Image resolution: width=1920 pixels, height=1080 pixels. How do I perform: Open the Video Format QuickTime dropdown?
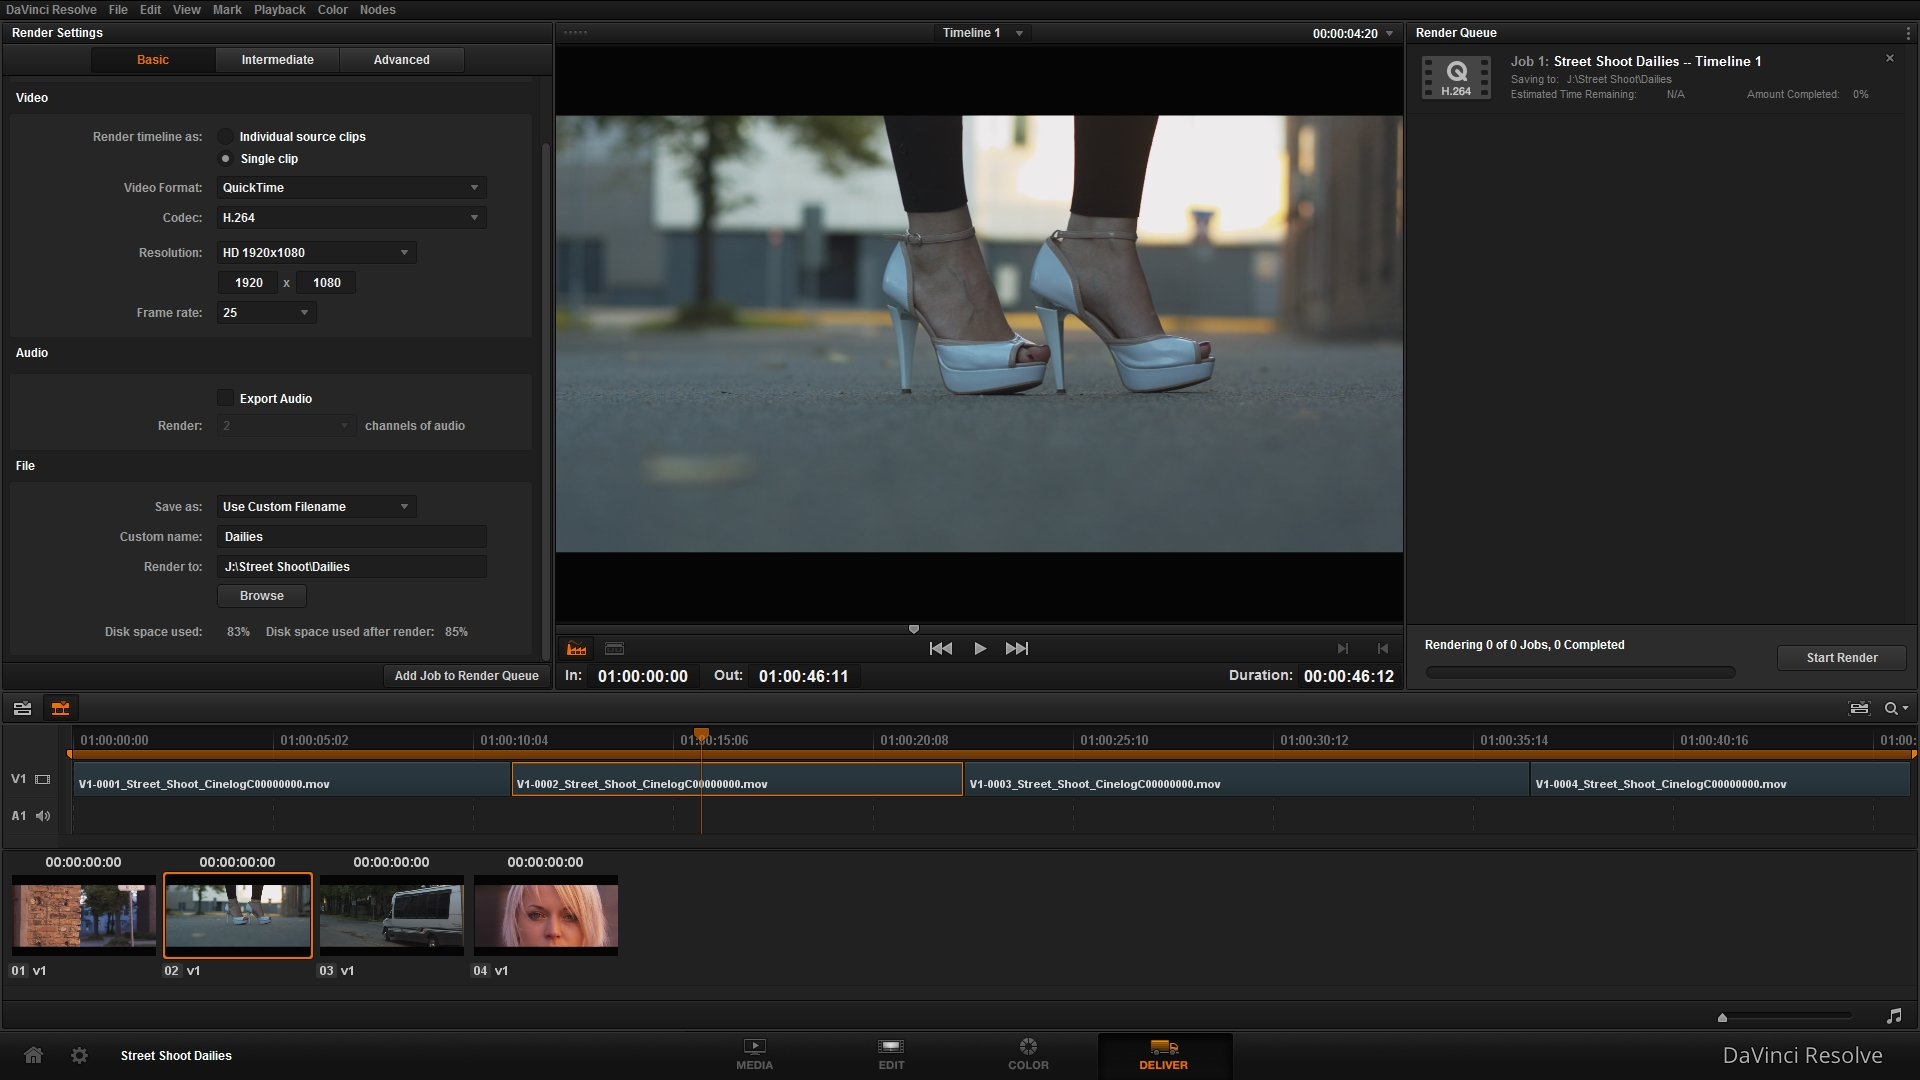click(351, 187)
